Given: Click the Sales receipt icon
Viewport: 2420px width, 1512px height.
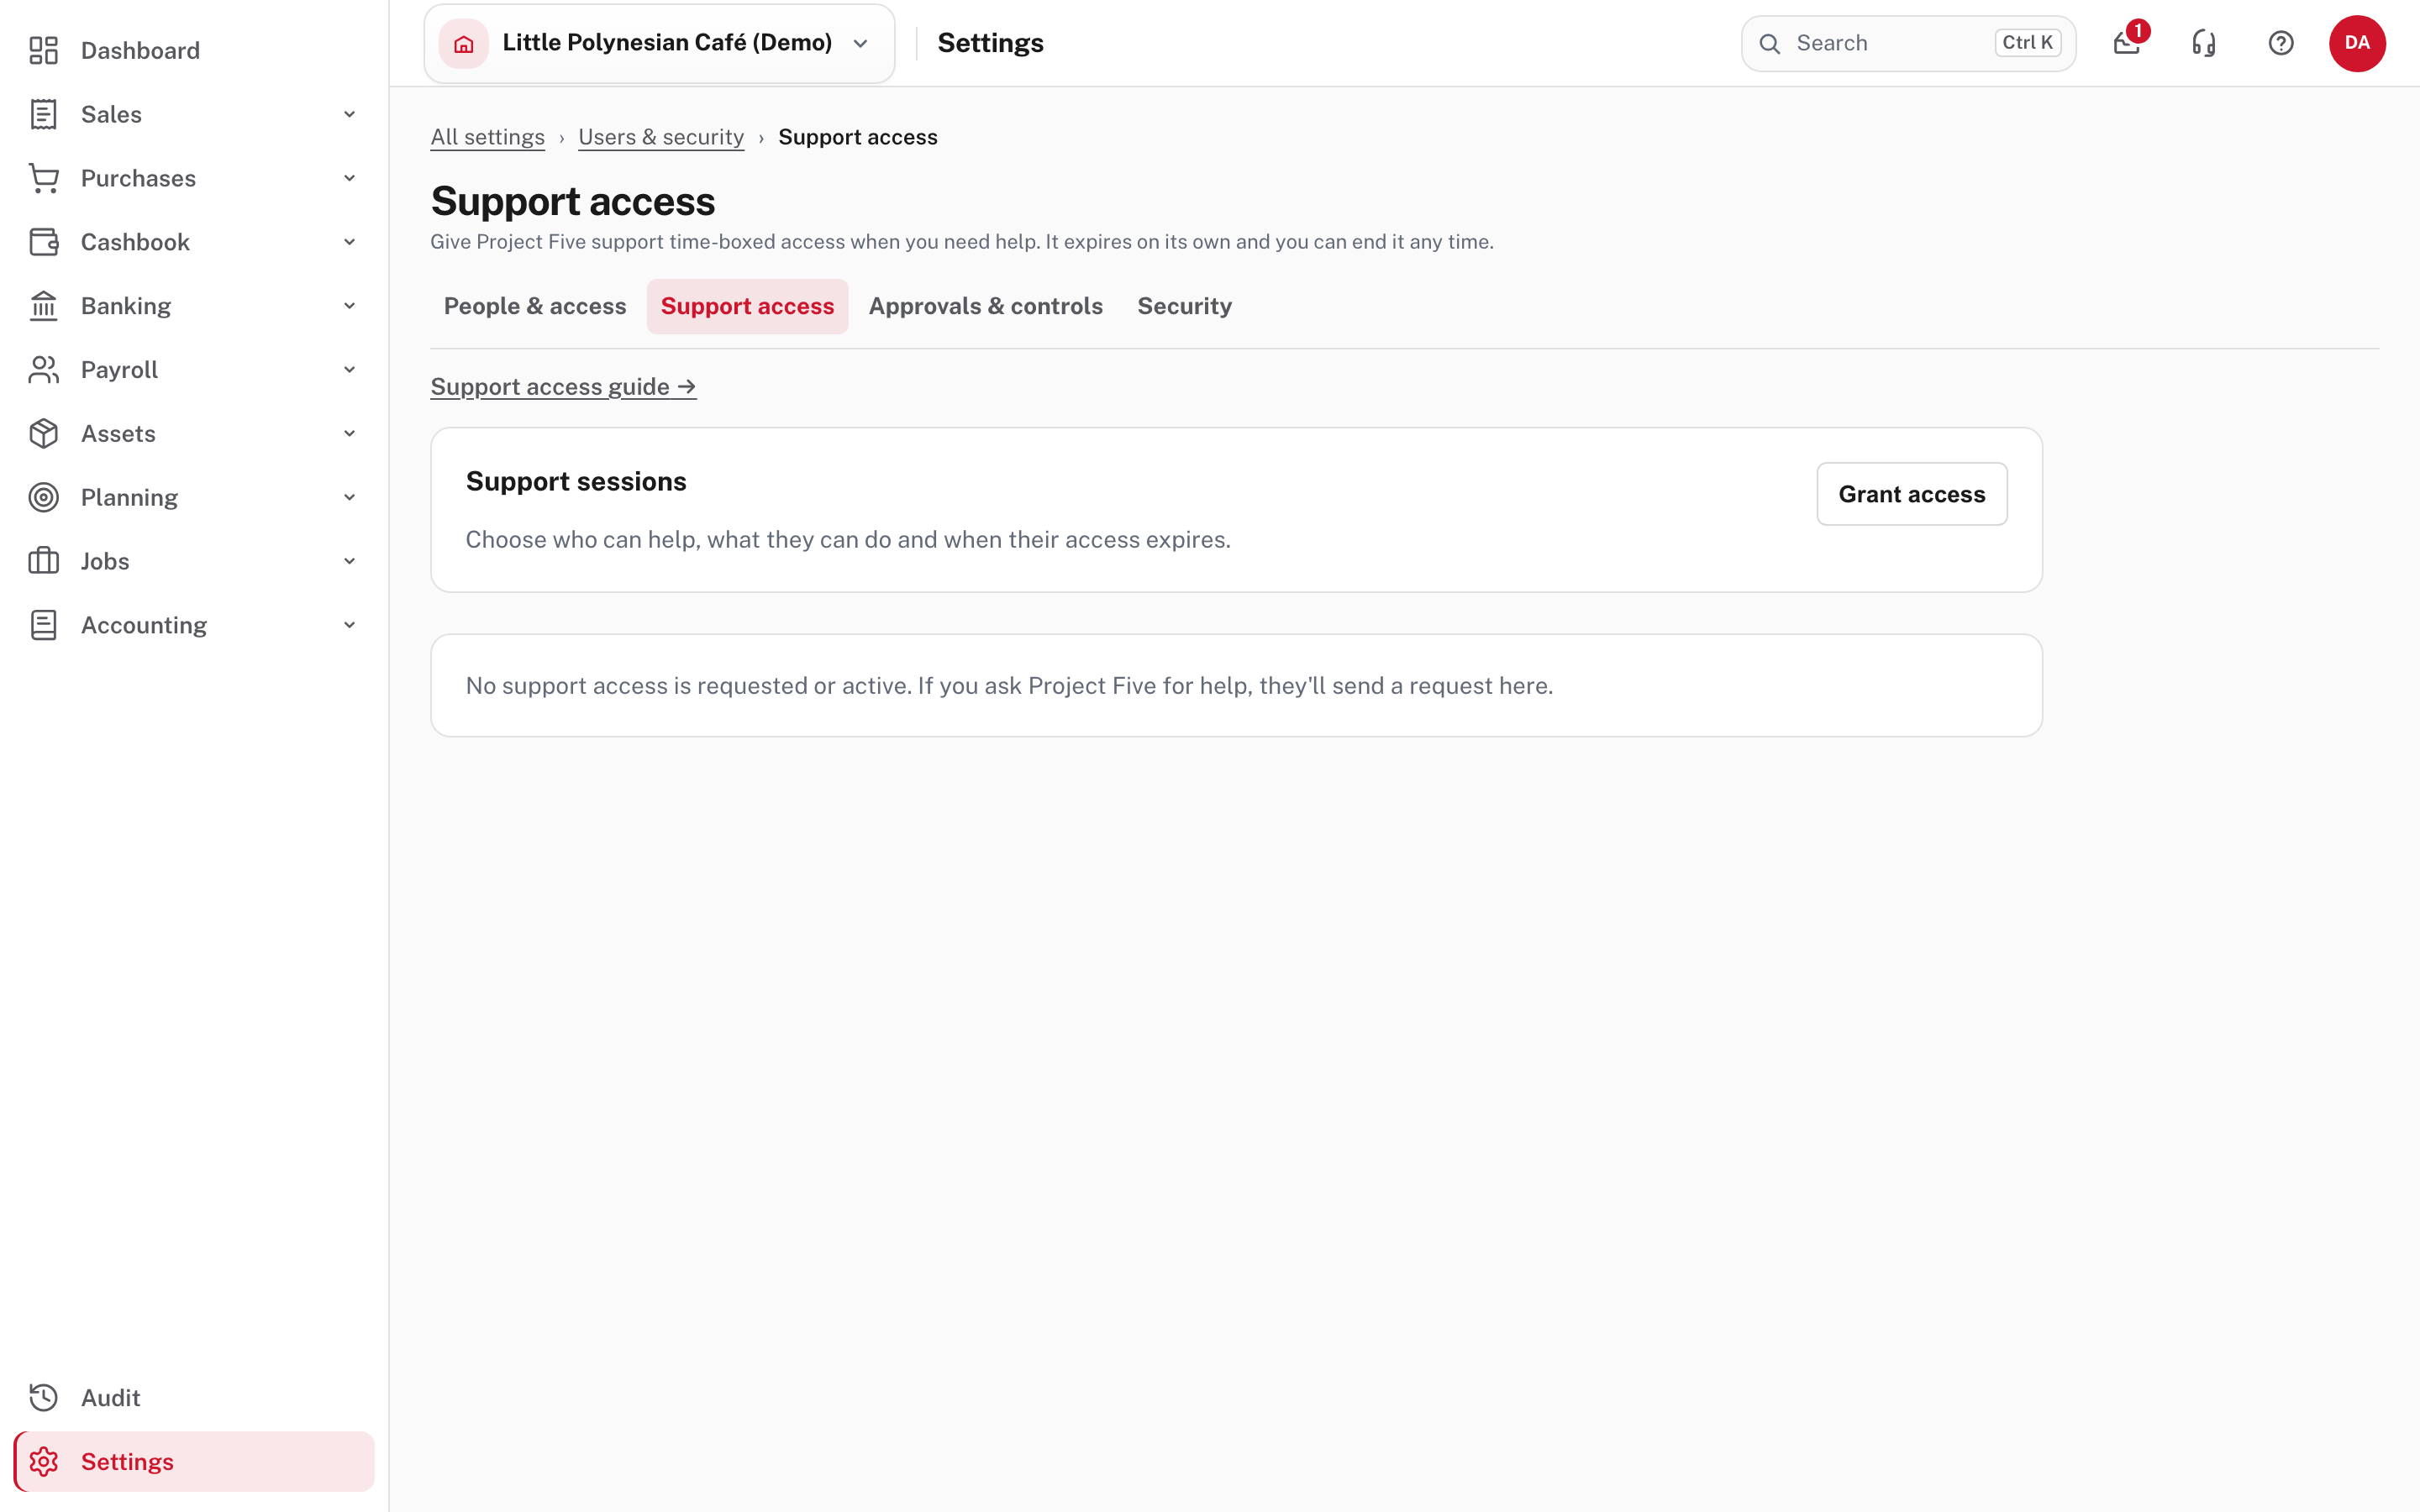Looking at the screenshot, I should [43, 114].
